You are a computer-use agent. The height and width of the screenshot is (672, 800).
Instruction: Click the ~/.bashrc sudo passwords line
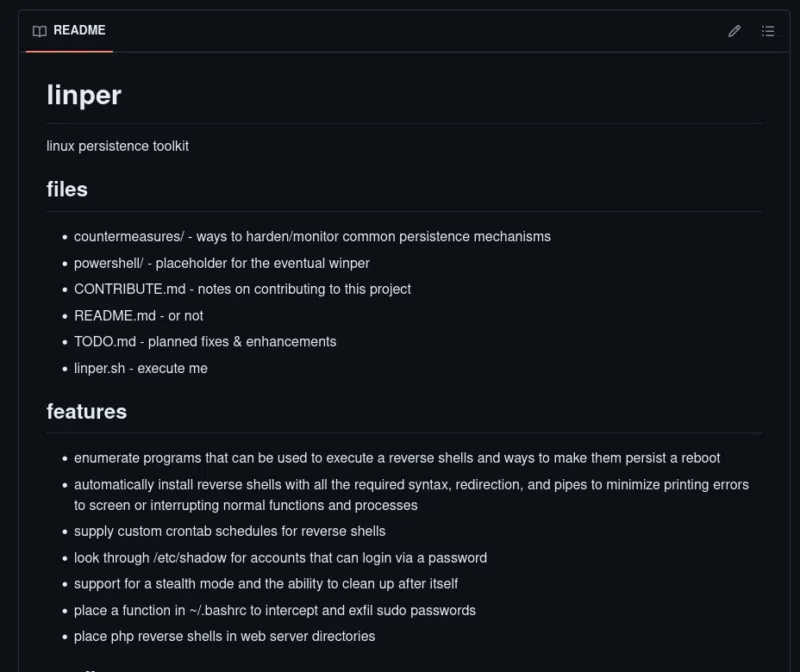(x=275, y=610)
